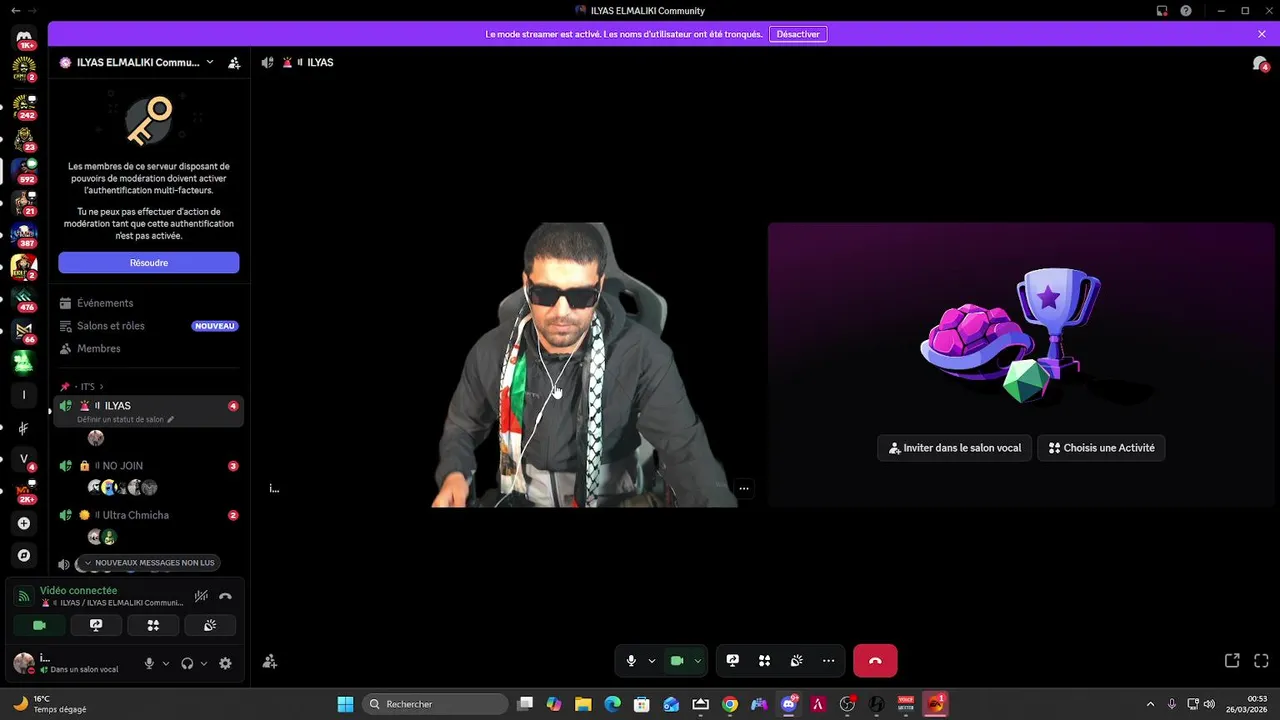This screenshot has height=720, width=1280.
Task: Jump to NOUVEAUX MESSAGES NON LUS
Action: tap(148, 563)
